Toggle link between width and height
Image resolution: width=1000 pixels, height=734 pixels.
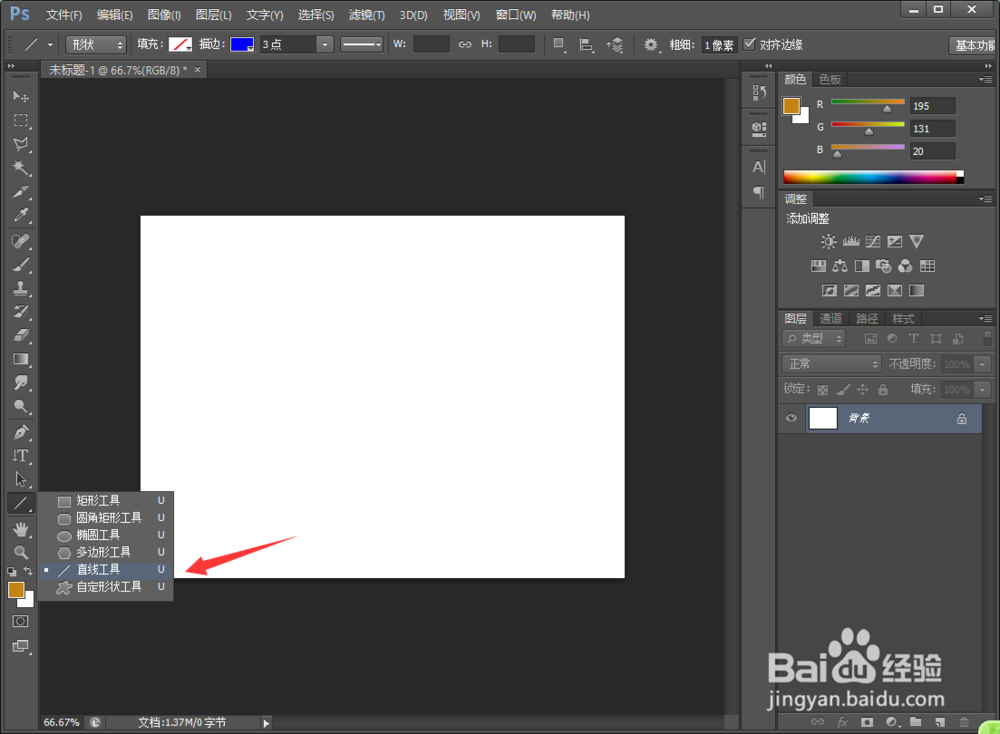[465, 44]
